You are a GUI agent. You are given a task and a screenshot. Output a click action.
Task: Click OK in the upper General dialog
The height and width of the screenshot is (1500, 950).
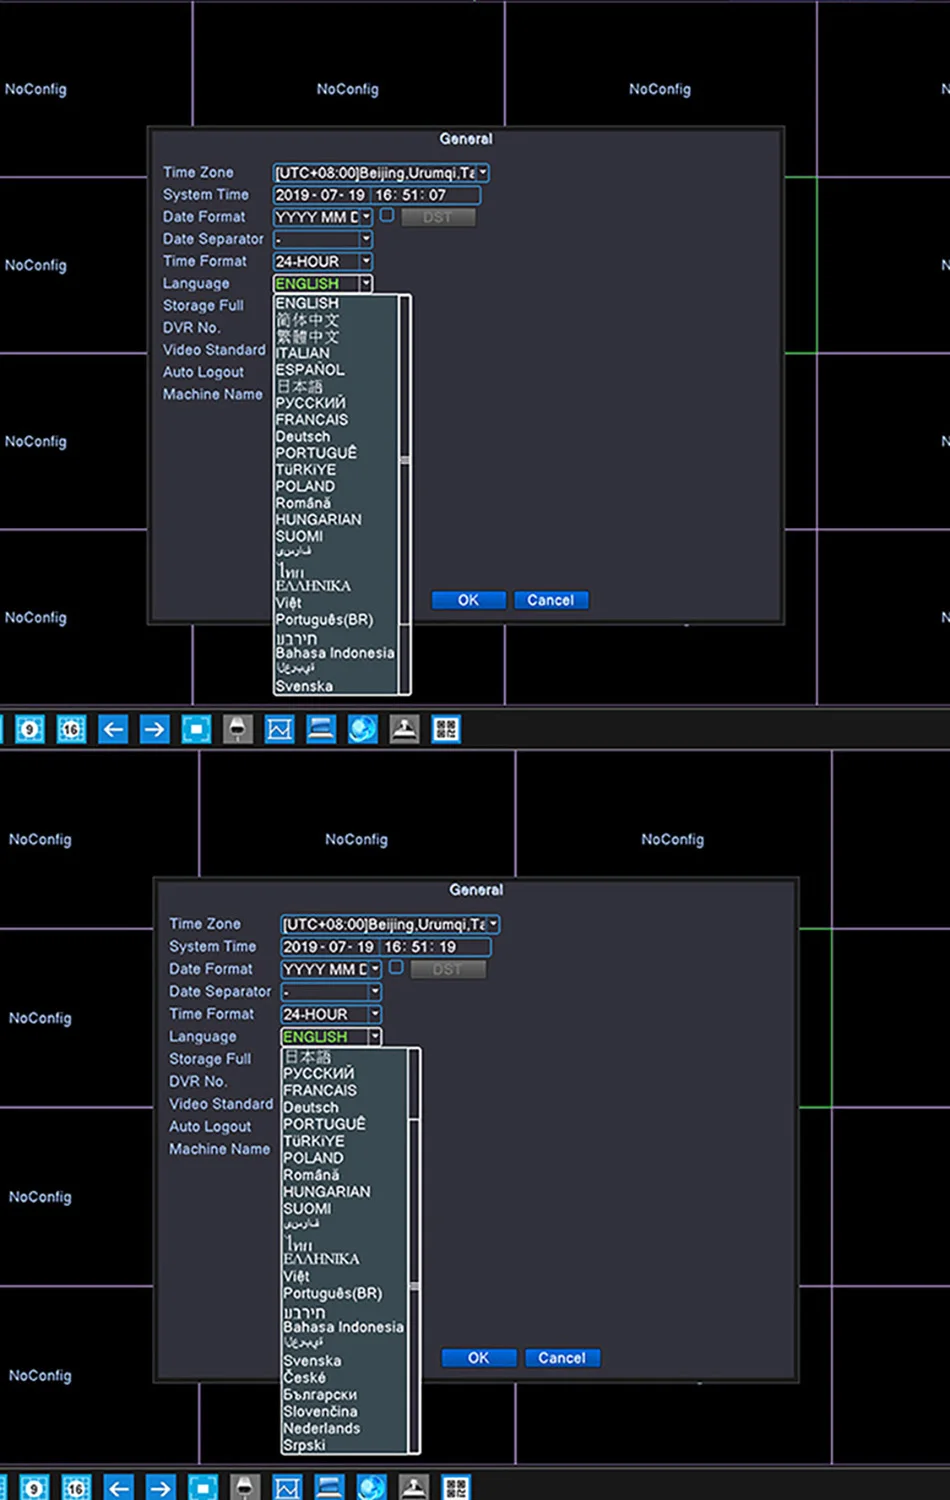(x=468, y=600)
